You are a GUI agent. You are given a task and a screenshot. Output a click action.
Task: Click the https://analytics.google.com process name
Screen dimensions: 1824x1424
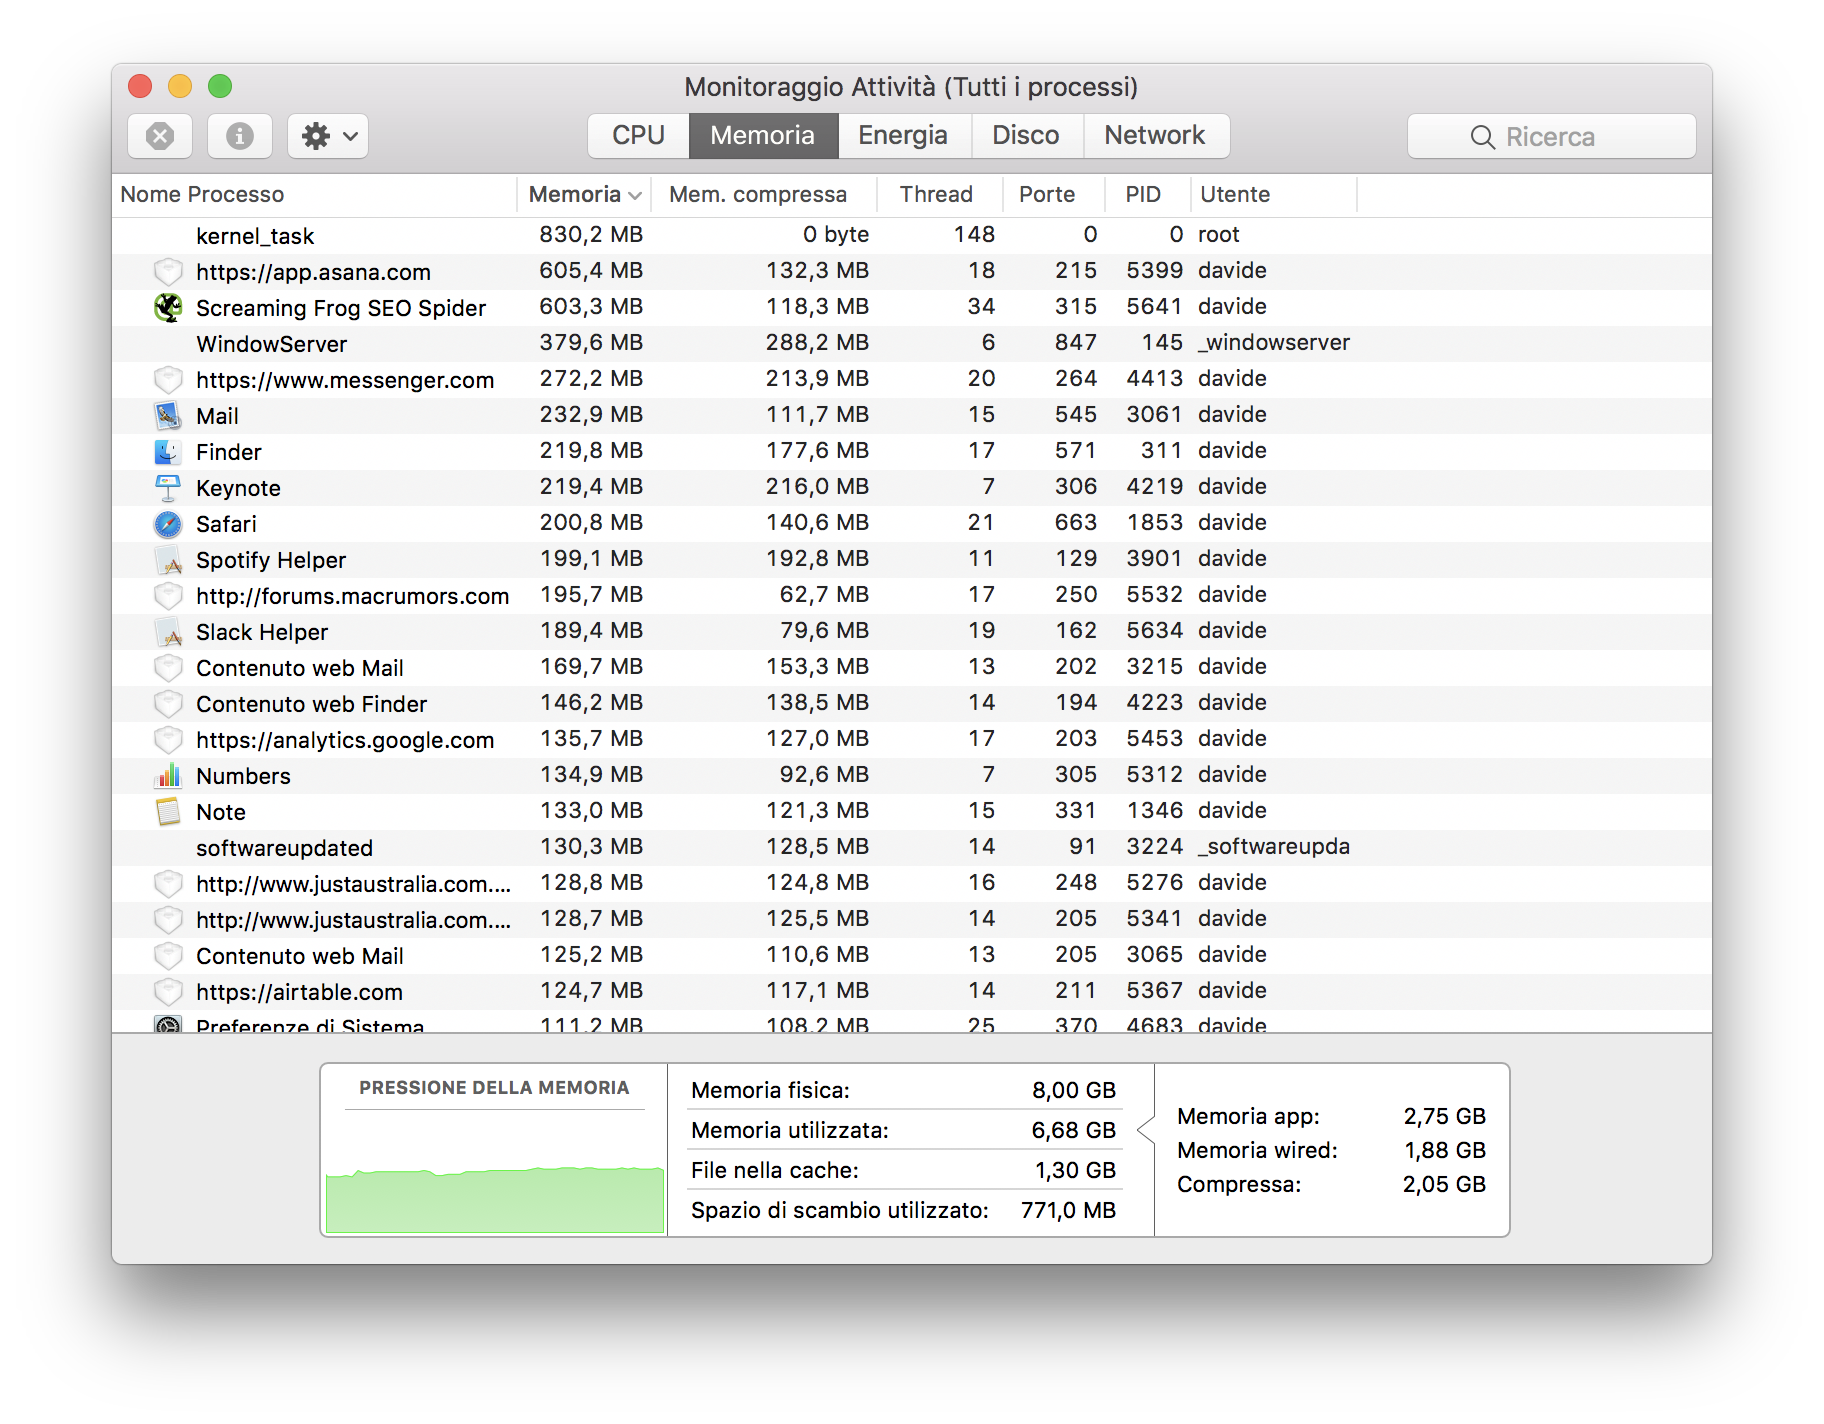[x=345, y=740]
